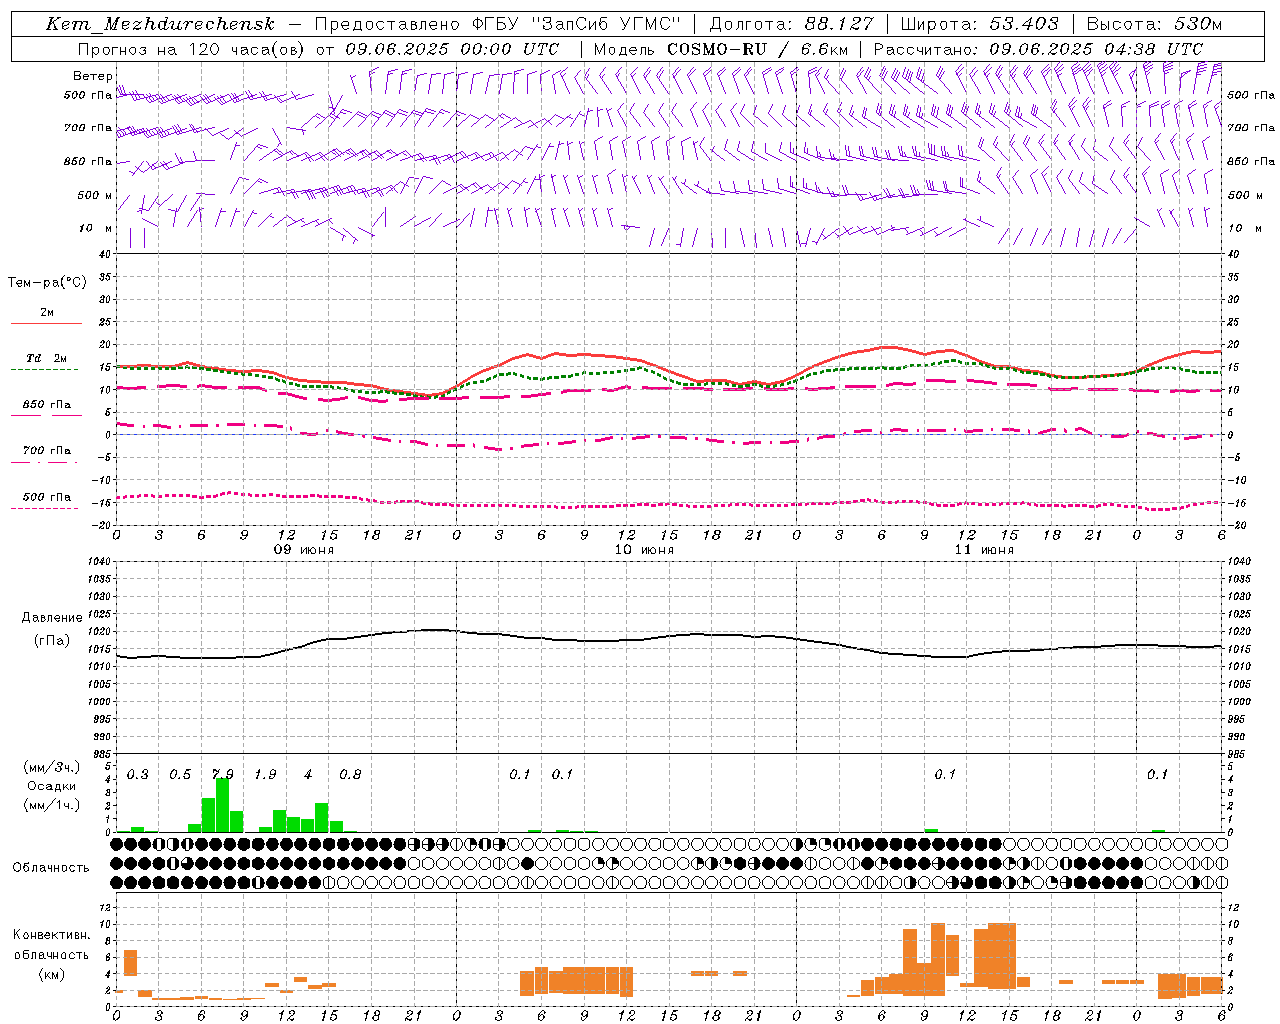
Task: Click the (гПа) pressure unit label
Action: (52, 641)
